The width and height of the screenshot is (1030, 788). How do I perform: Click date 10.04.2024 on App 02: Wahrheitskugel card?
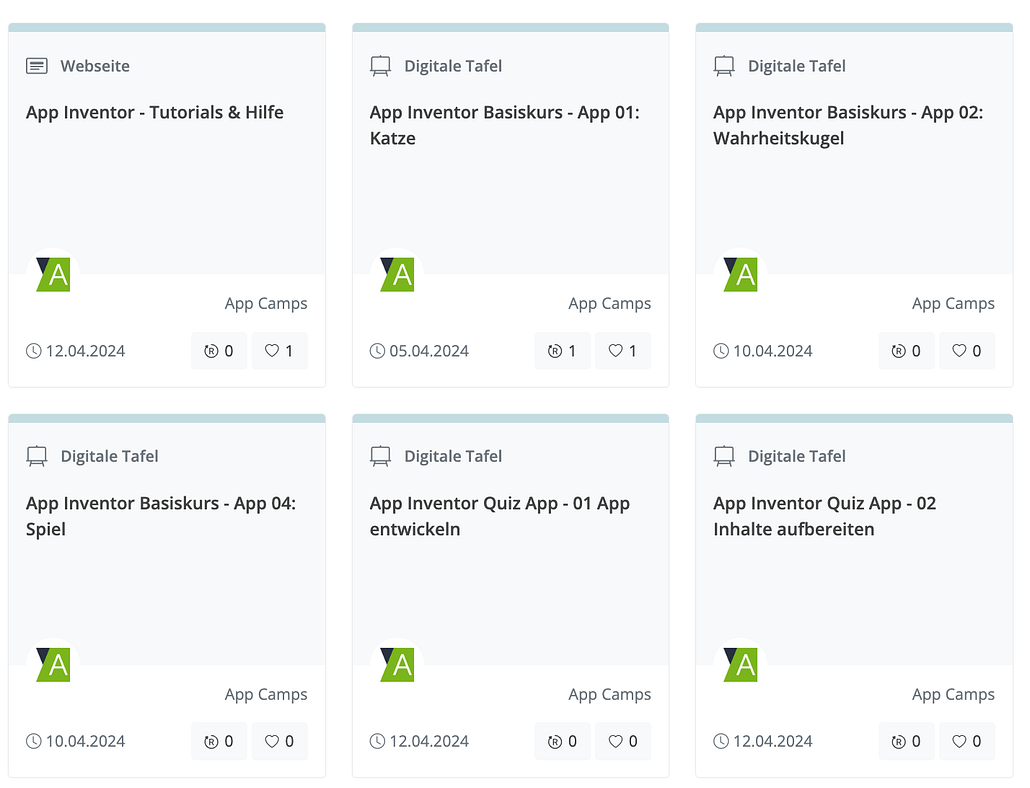[x=772, y=351]
